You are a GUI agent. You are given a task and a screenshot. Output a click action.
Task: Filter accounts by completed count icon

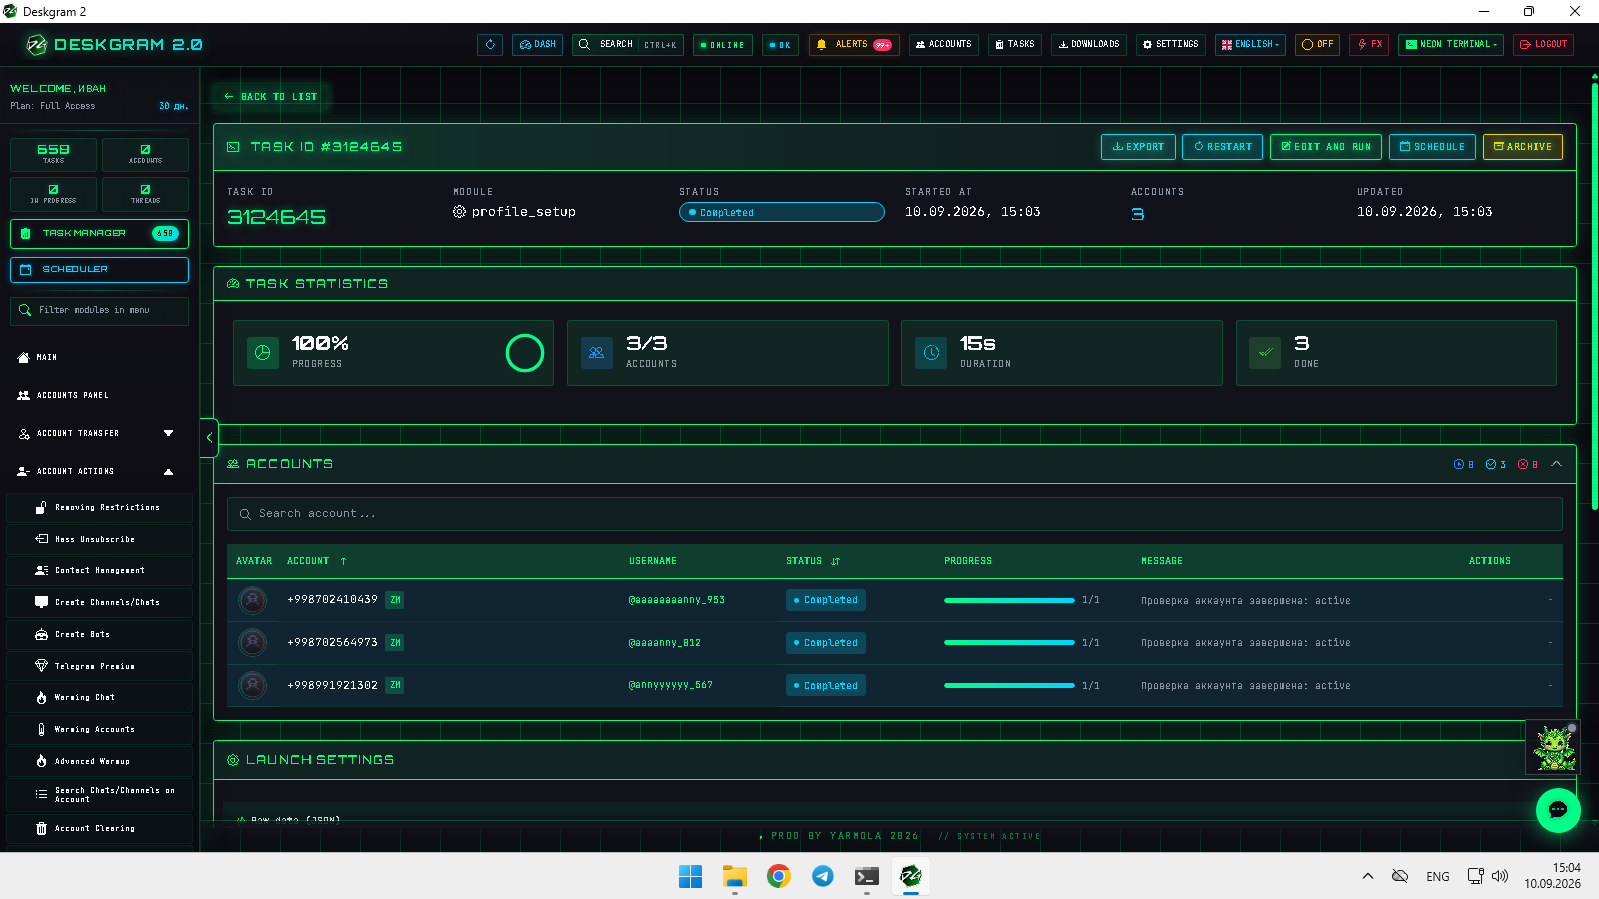point(1495,464)
